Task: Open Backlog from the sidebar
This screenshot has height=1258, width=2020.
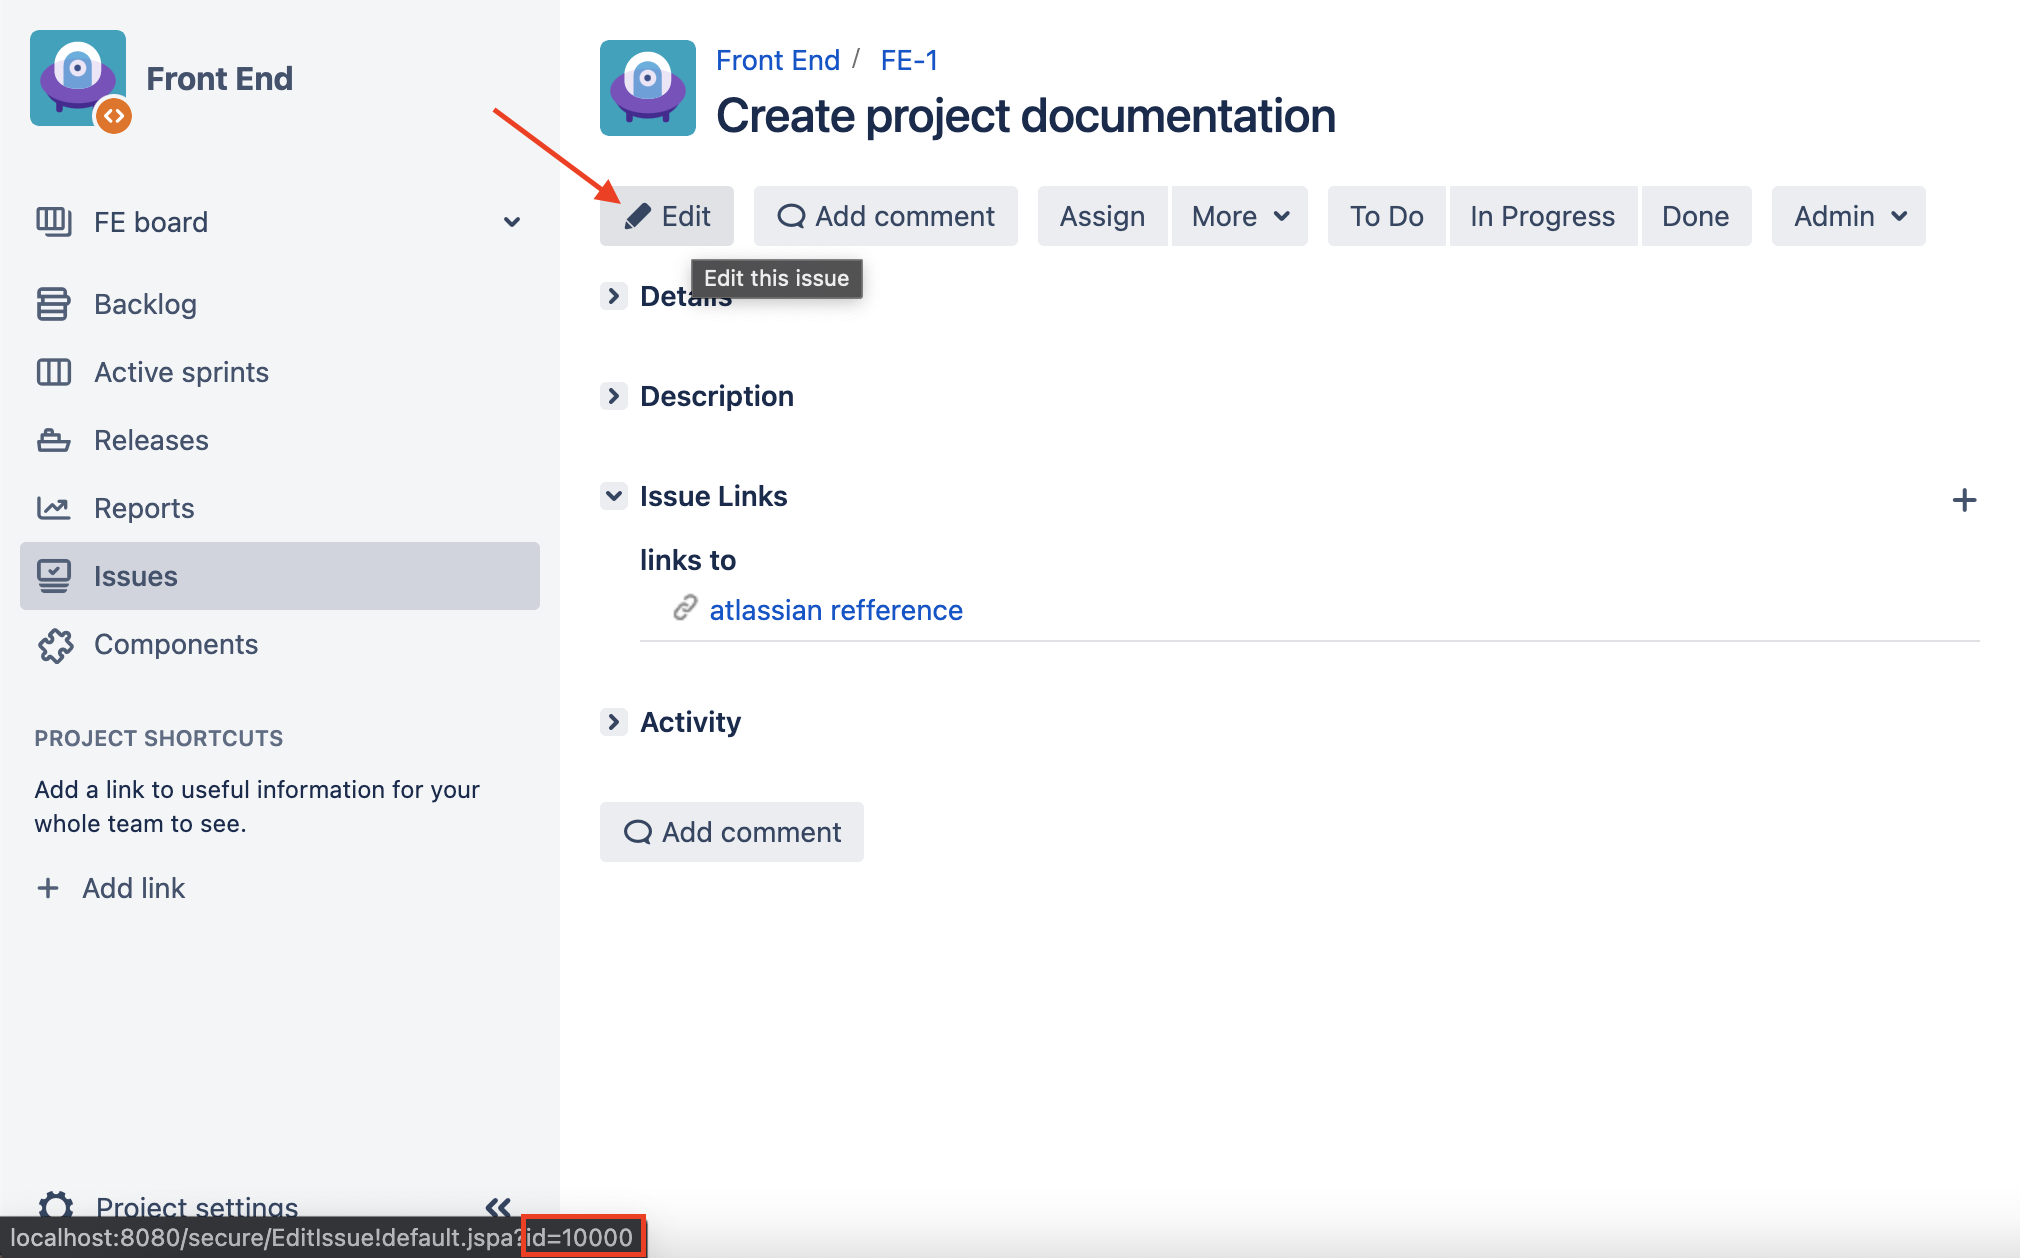Action: (145, 304)
